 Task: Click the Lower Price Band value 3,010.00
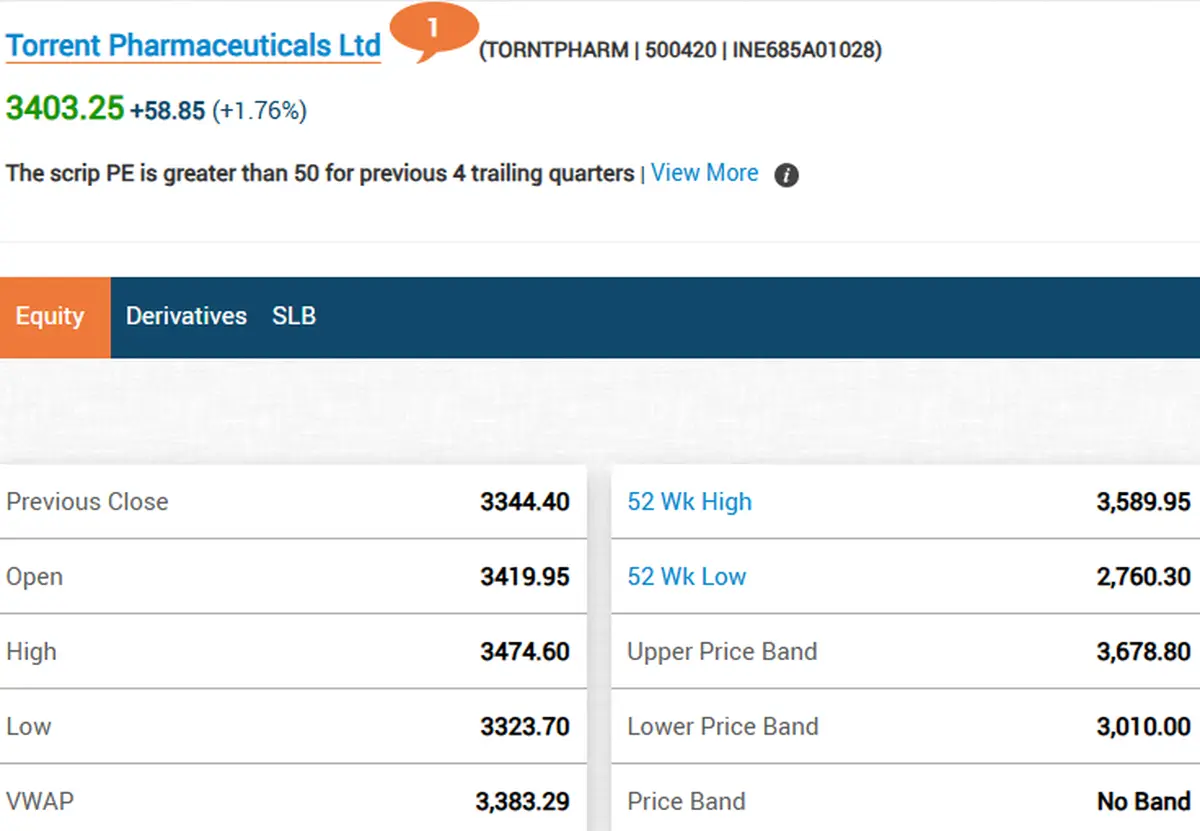click(x=1144, y=727)
